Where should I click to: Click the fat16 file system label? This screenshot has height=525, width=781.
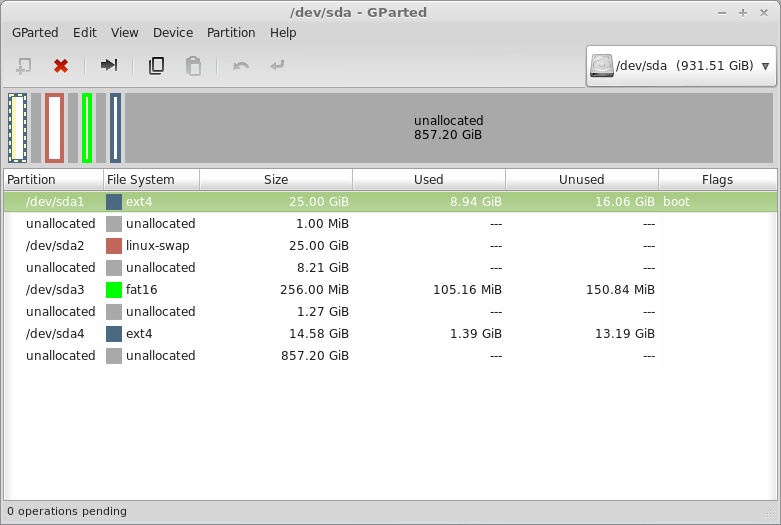click(141, 289)
